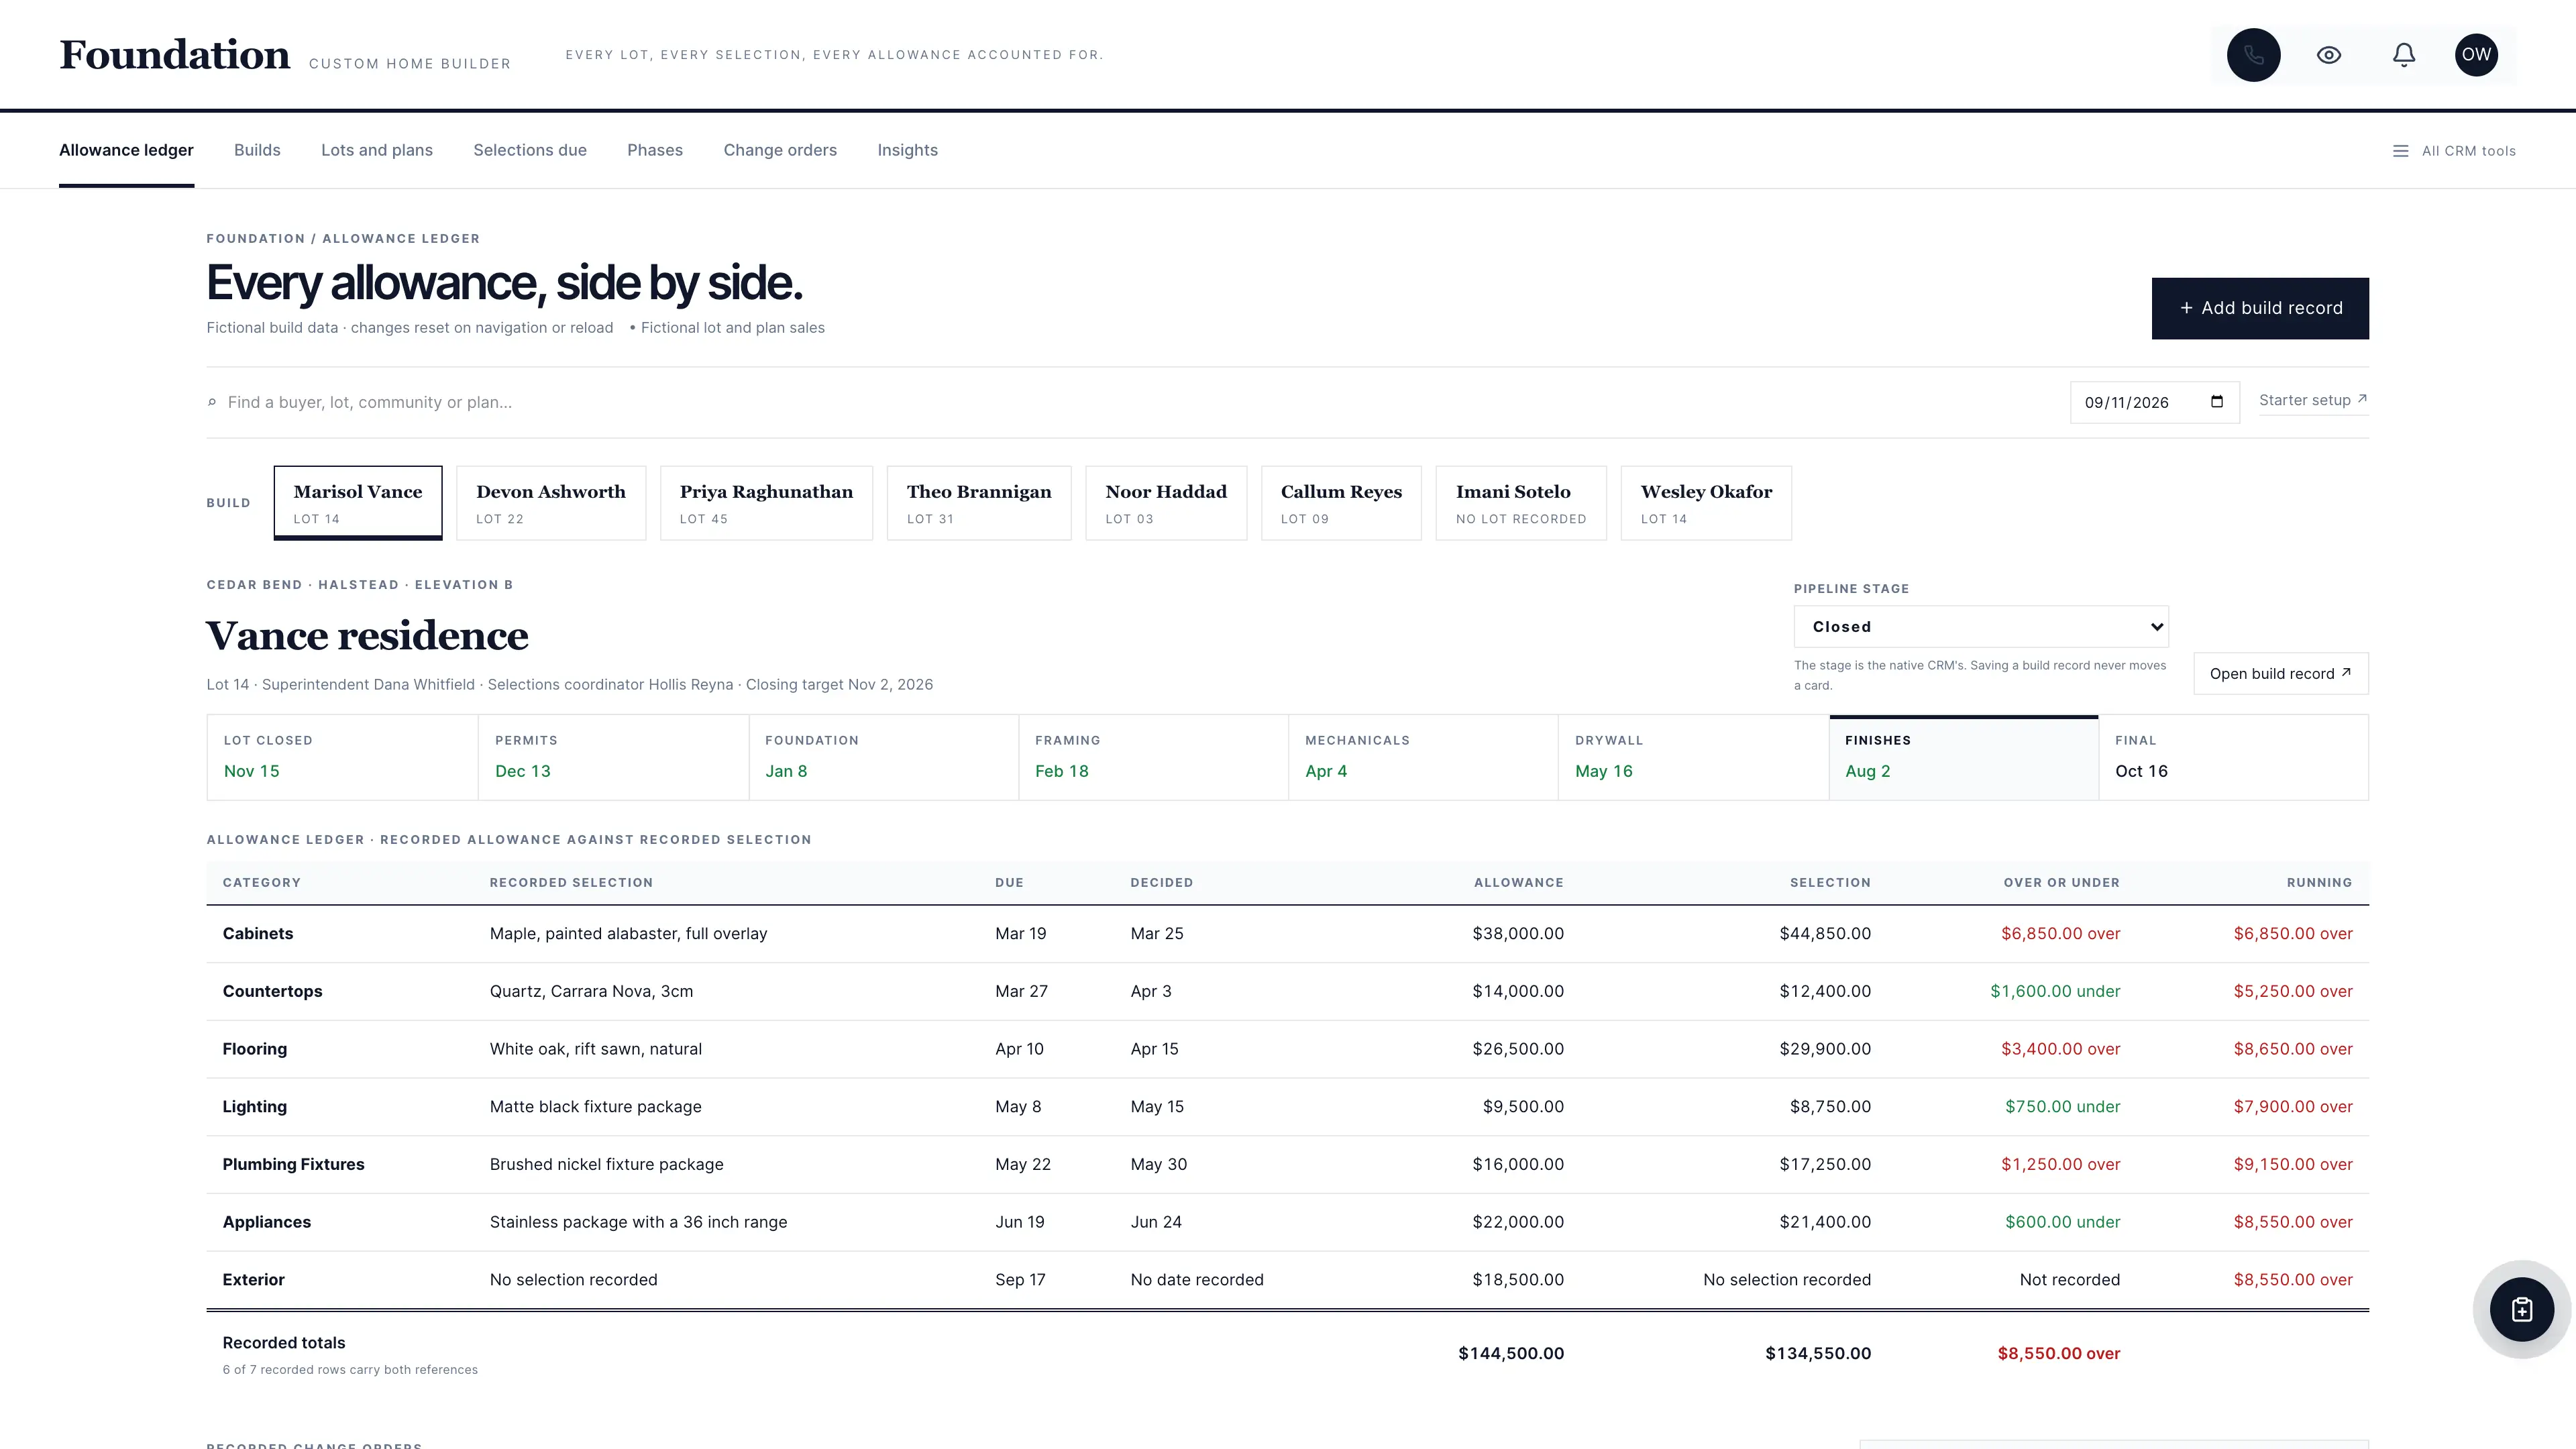Viewport: 2576px width, 1449px height.
Task: Click the floating clipboard add button
Action: [x=2521, y=1309]
